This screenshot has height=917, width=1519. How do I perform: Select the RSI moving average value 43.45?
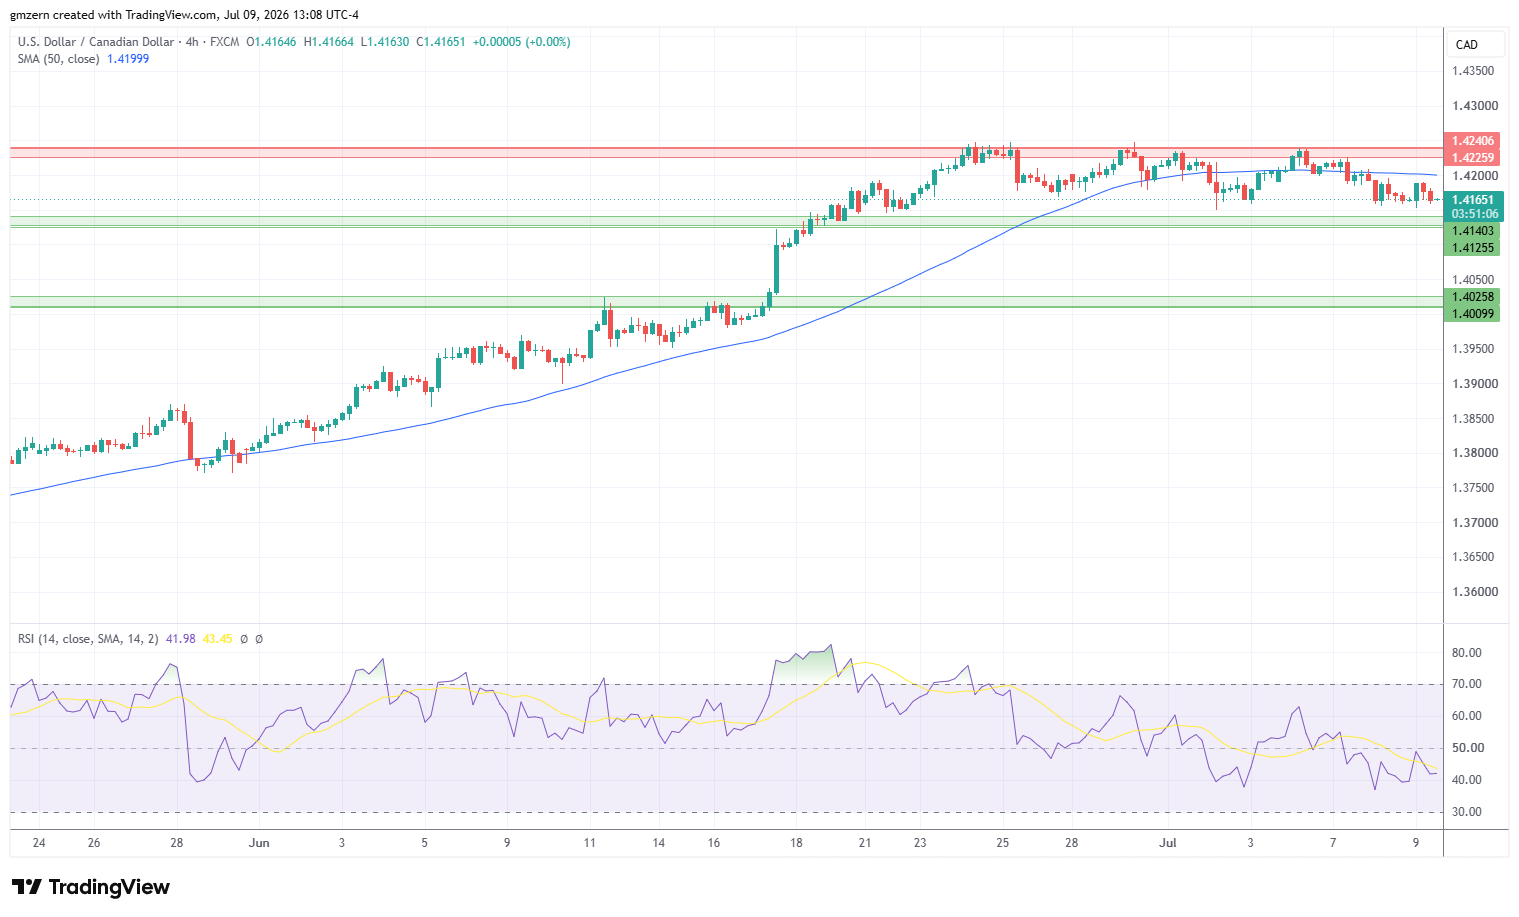(x=217, y=639)
